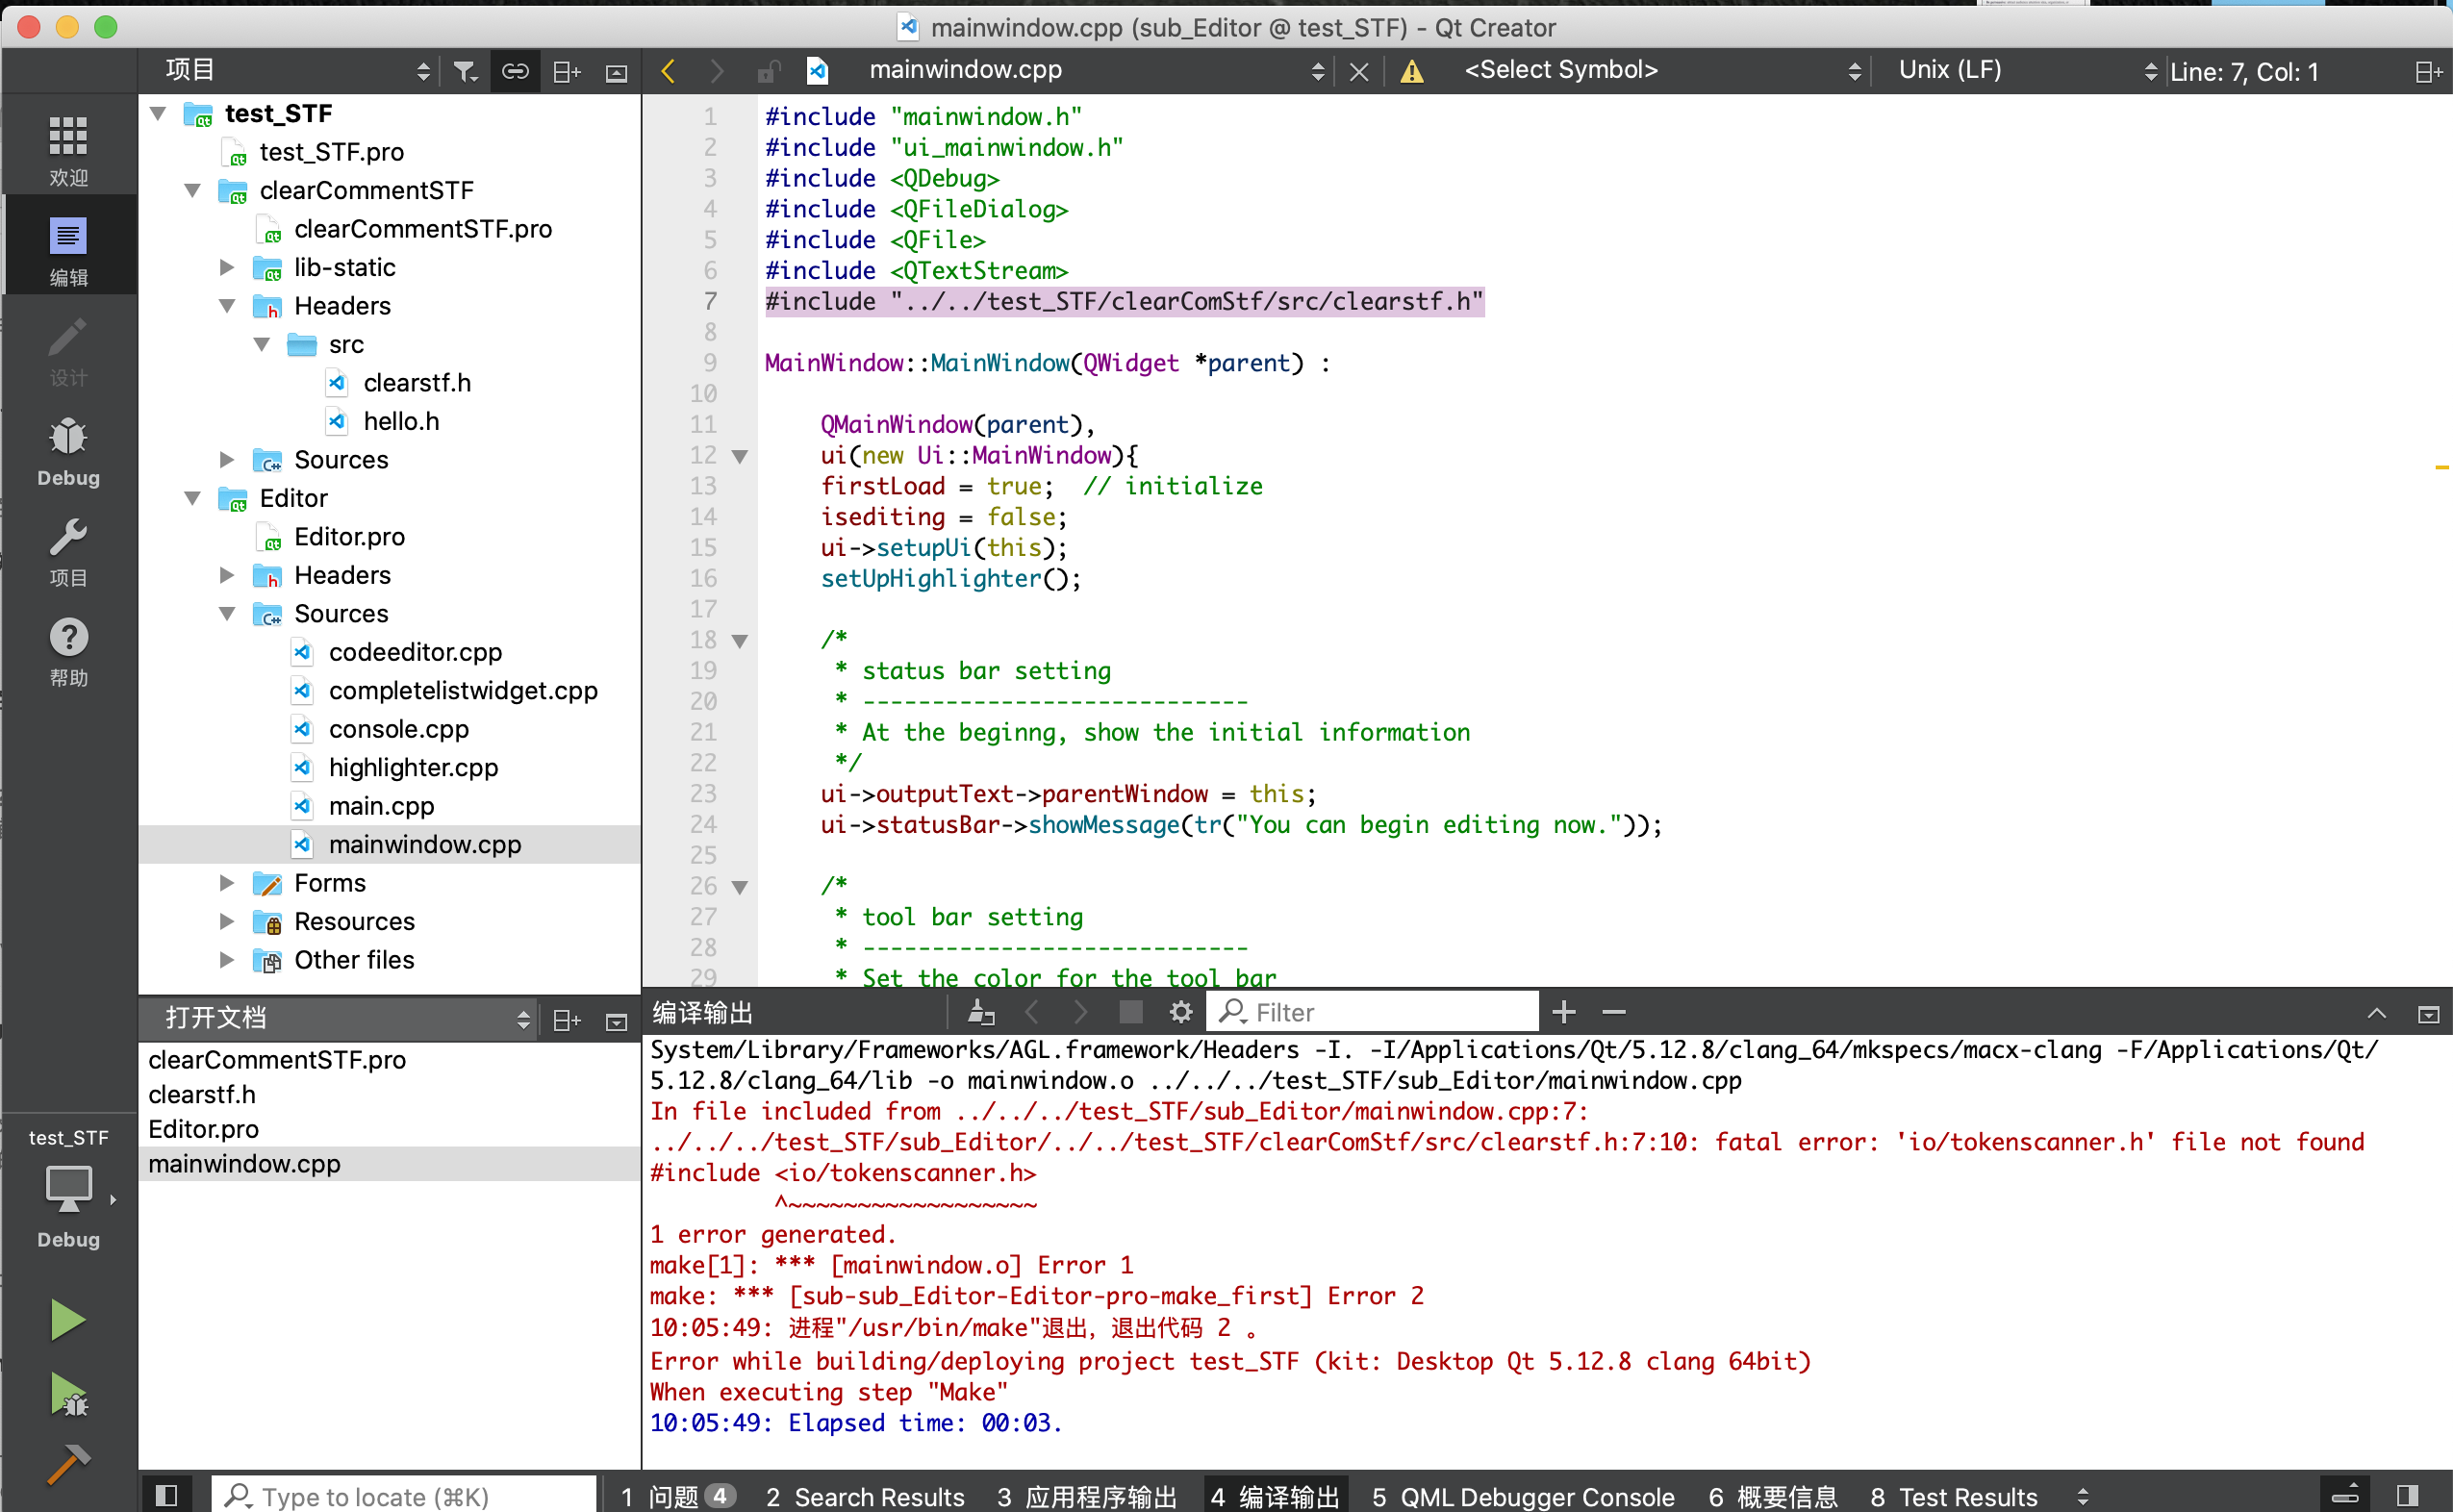Open the compile output settings gear
This screenshot has height=1512, width=2453.
[x=1180, y=1012]
